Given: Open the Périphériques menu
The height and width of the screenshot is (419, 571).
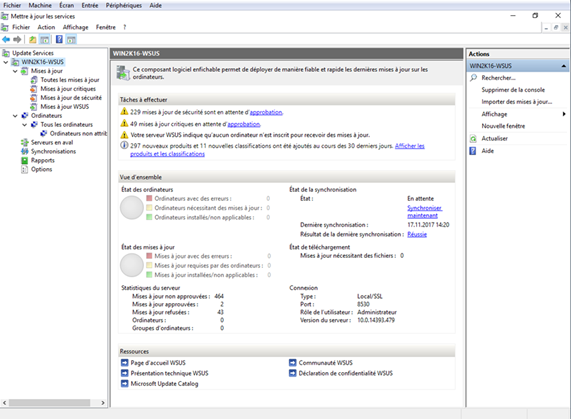Looking at the screenshot, I should tap(123, 5).
